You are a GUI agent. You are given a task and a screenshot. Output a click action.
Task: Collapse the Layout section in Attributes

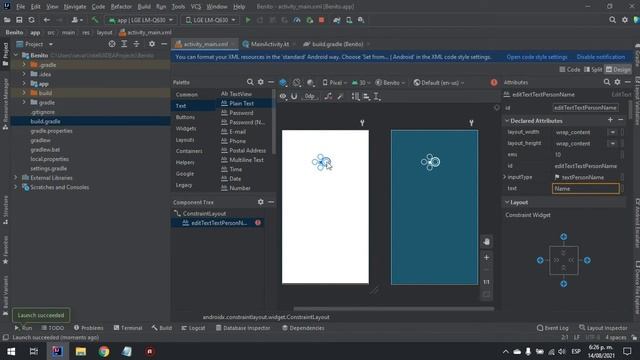click(x=507, y=202)
